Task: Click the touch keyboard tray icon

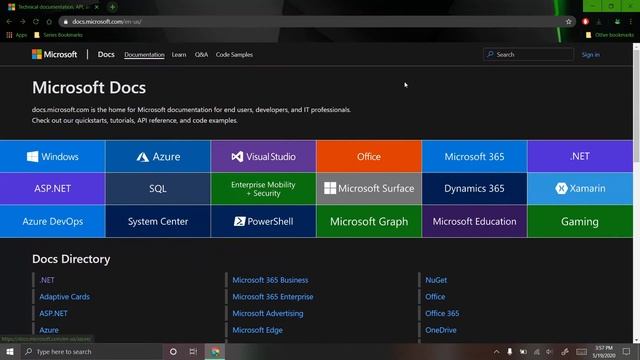Action: click(x=582, y=351)
